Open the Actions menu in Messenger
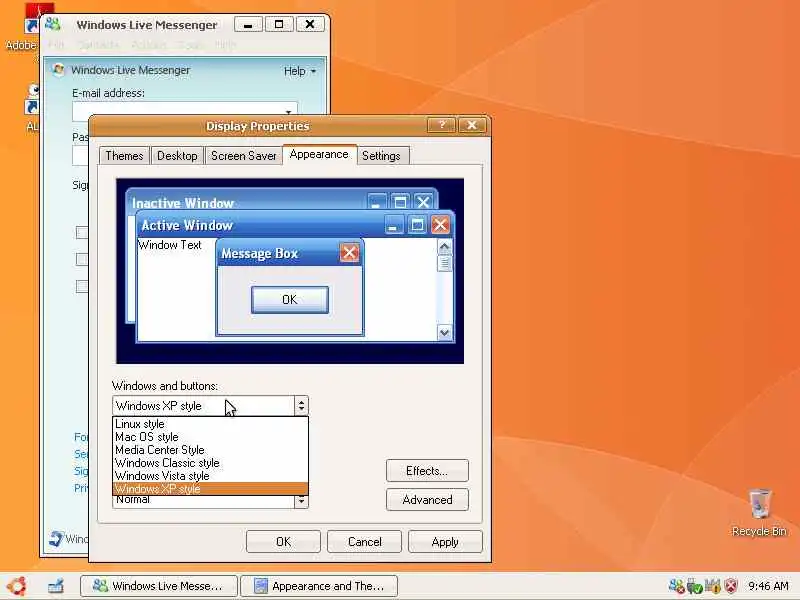800x600 pixels. tap(148, 44)
